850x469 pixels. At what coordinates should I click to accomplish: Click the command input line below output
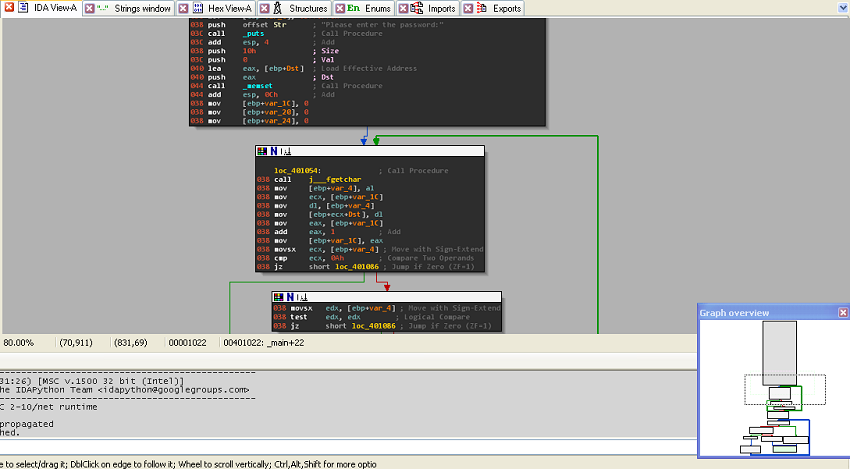(x=348, y=447)
